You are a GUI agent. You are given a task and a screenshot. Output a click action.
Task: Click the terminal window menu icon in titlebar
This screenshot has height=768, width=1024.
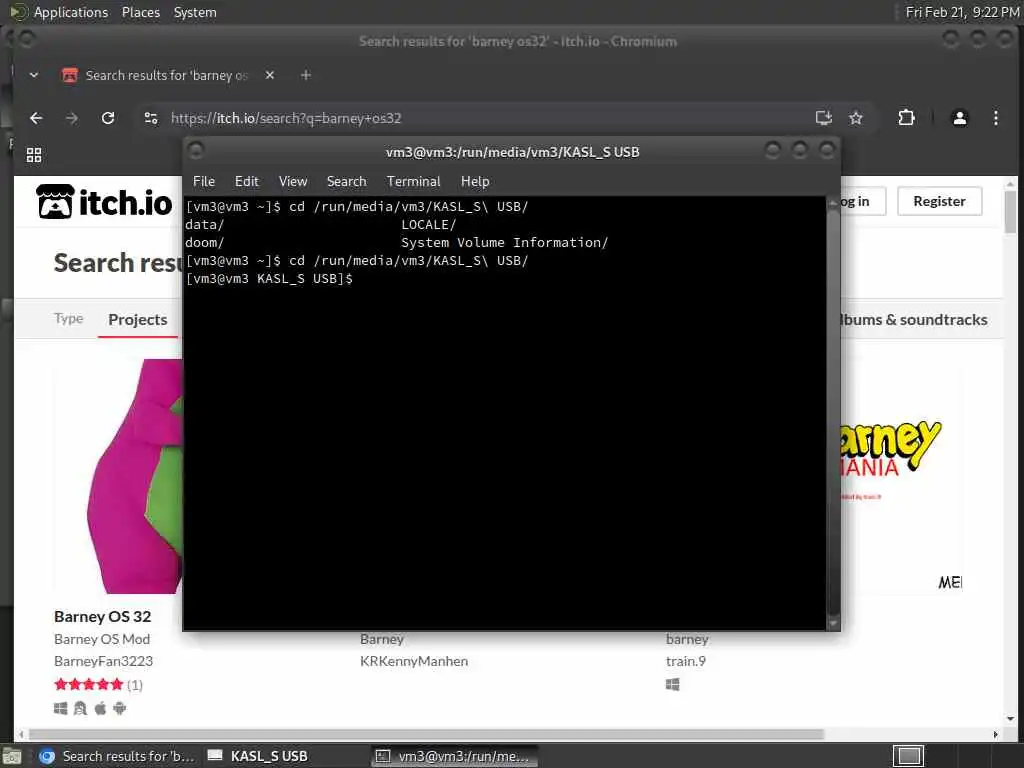(196, 151)
